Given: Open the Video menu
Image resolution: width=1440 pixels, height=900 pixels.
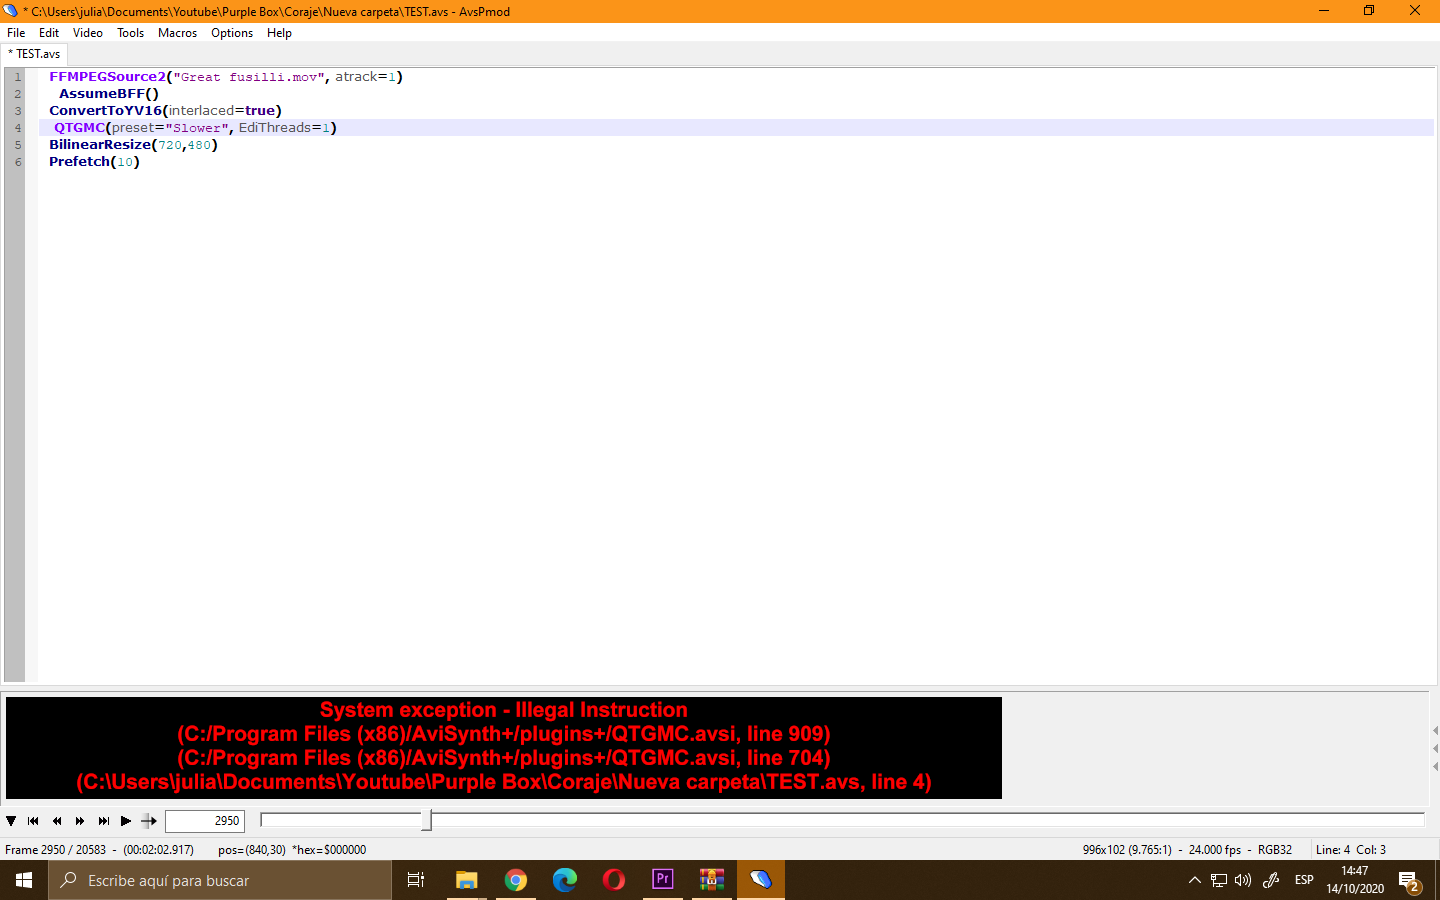Looking at the screenshot, I should pyautogui.click(x=88, y=33).
